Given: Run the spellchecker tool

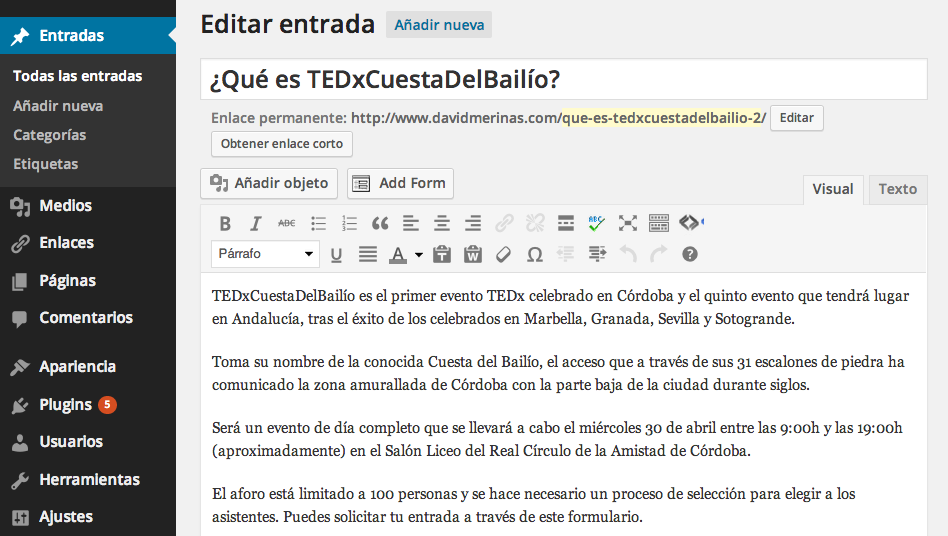Looking at the screenshot, I should pyautogui.click(x=597, y=224).
